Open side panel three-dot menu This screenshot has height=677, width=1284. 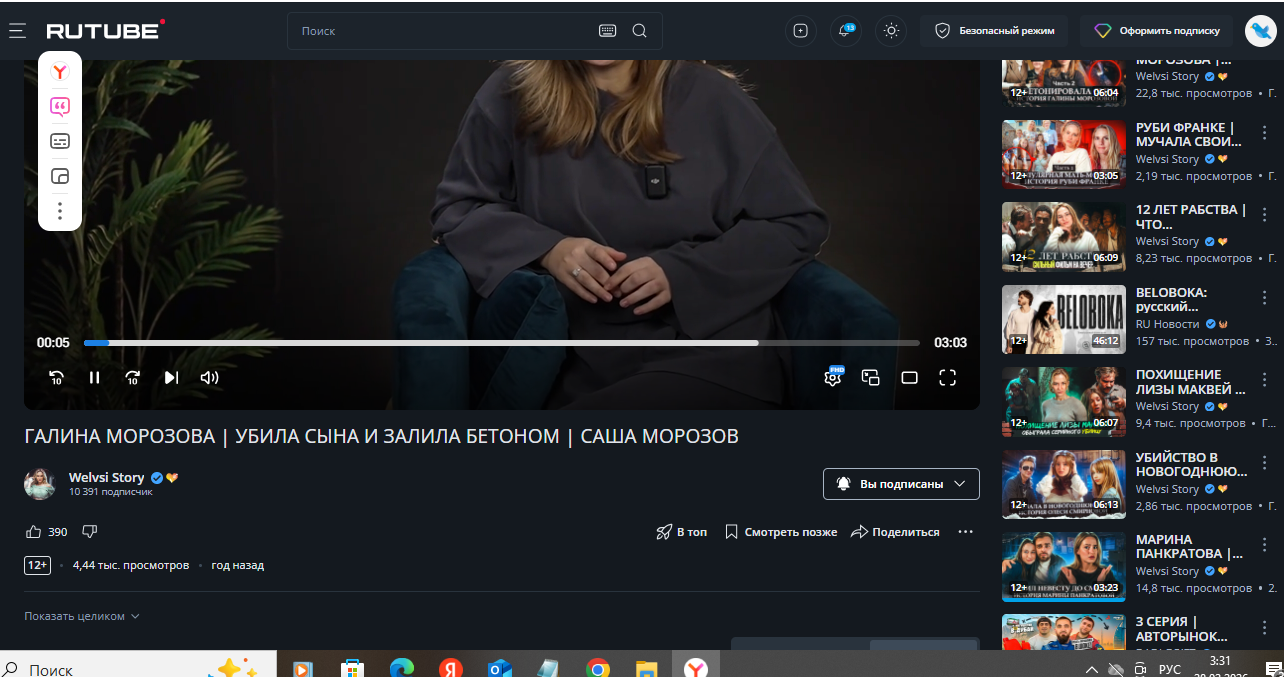coord(60,211)
